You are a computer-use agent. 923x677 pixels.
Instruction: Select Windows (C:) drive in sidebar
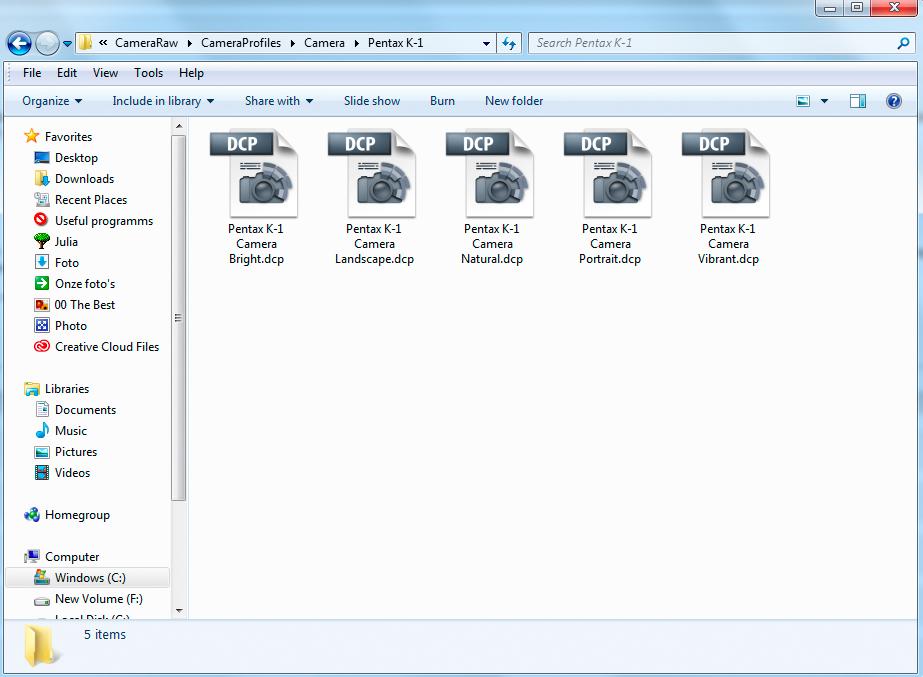pos(88,578)
